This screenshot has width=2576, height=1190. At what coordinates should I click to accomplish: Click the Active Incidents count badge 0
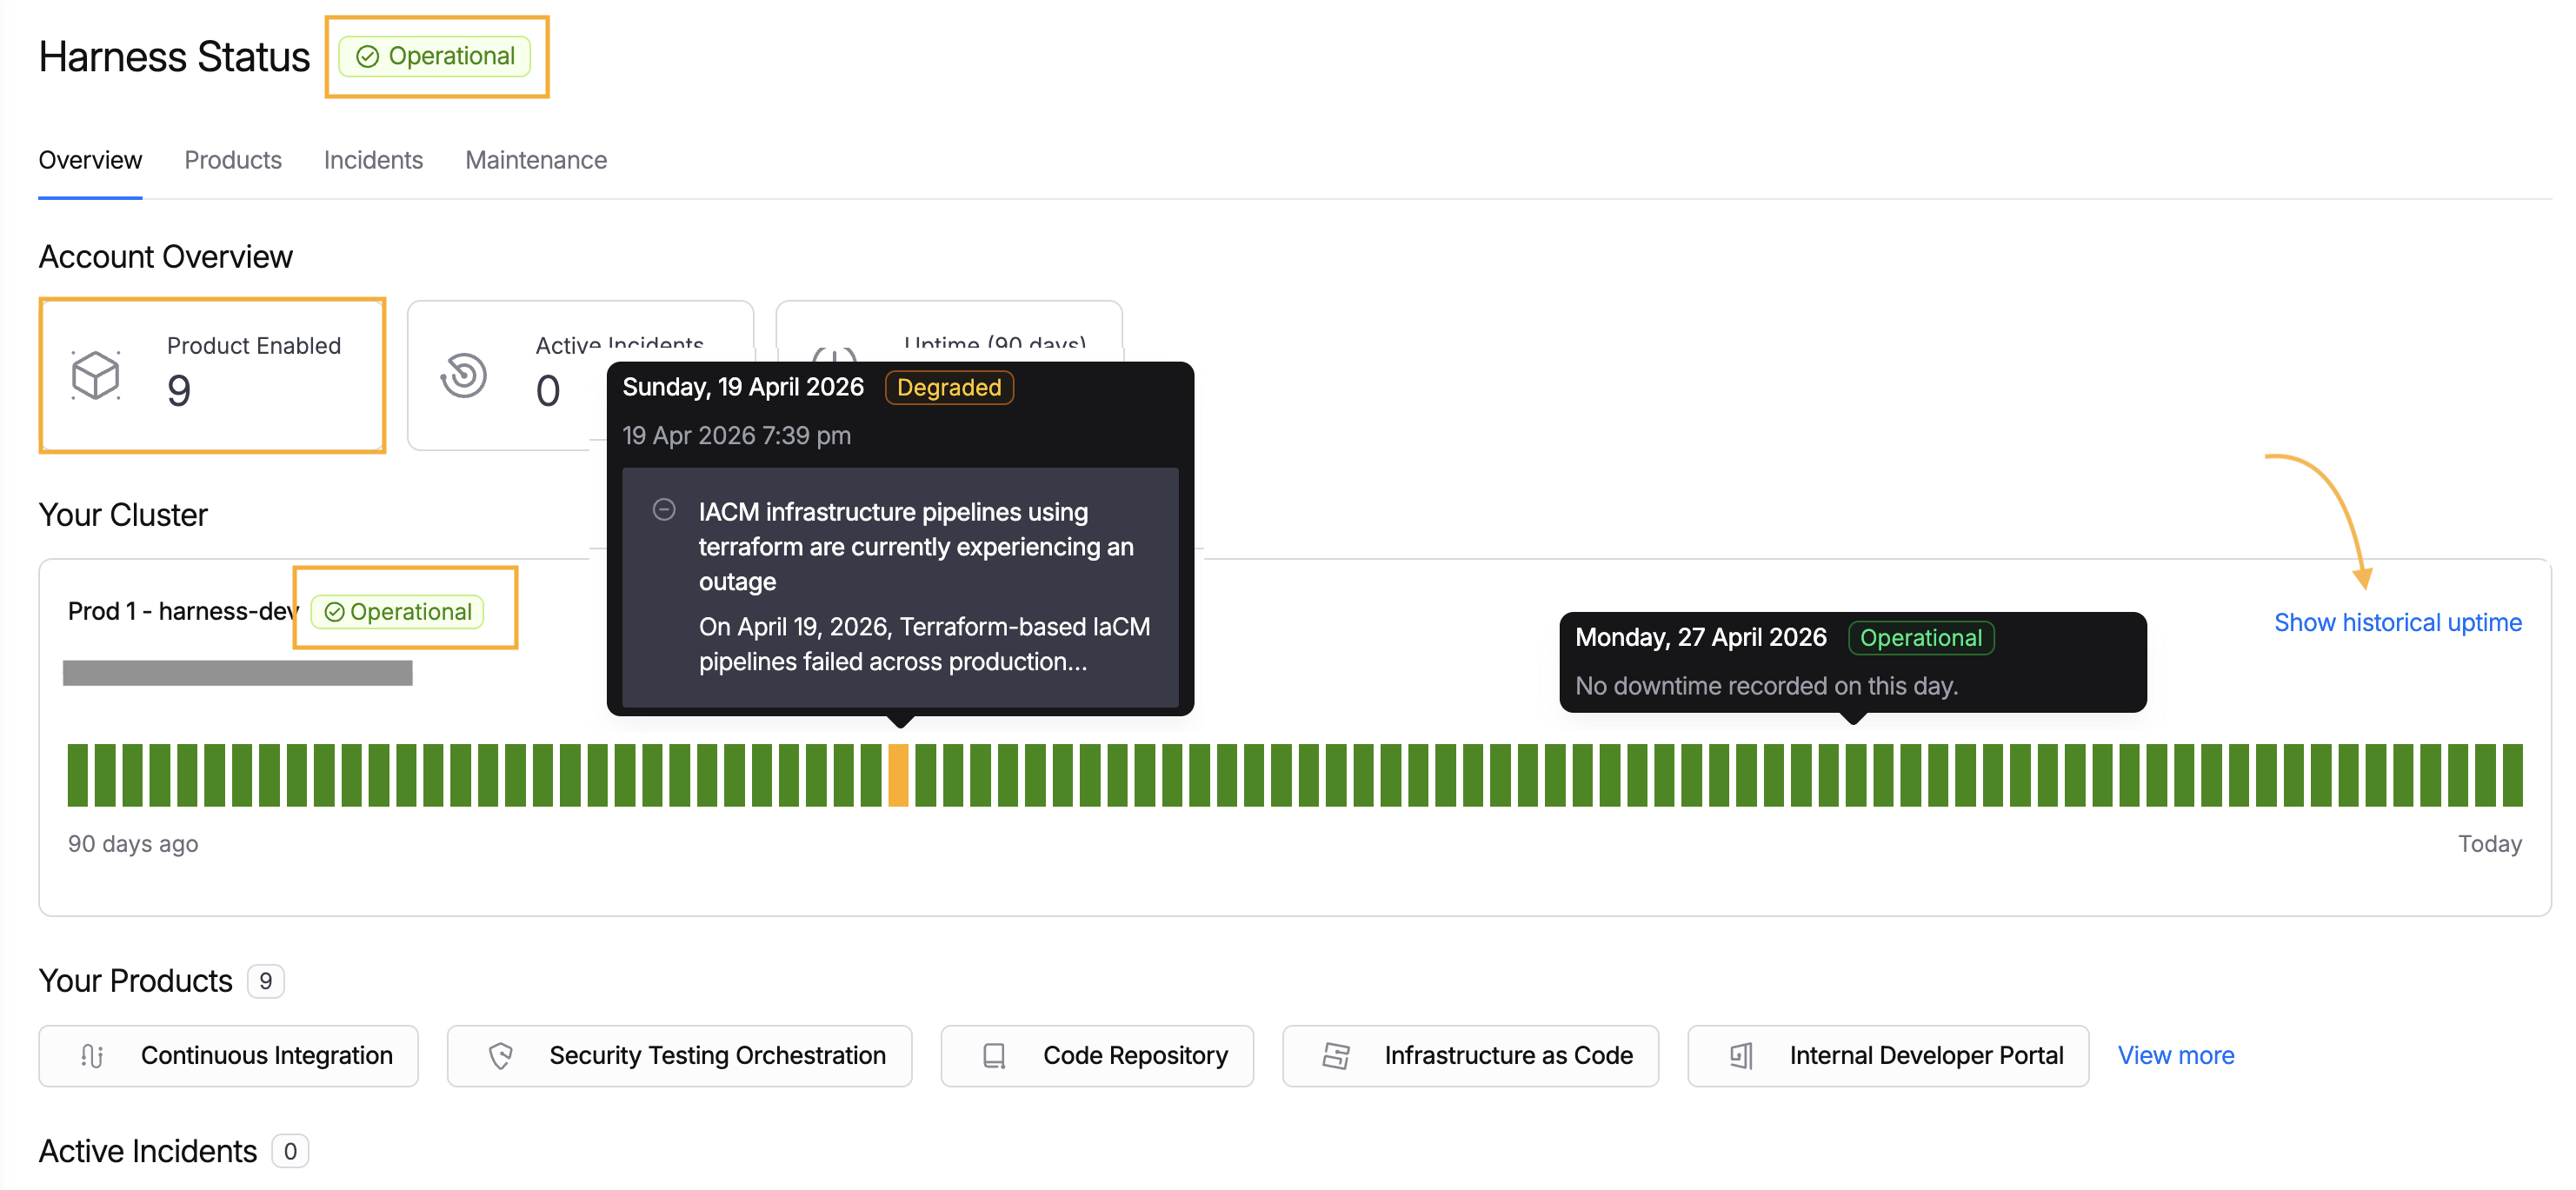click(x=290, y=1152)
